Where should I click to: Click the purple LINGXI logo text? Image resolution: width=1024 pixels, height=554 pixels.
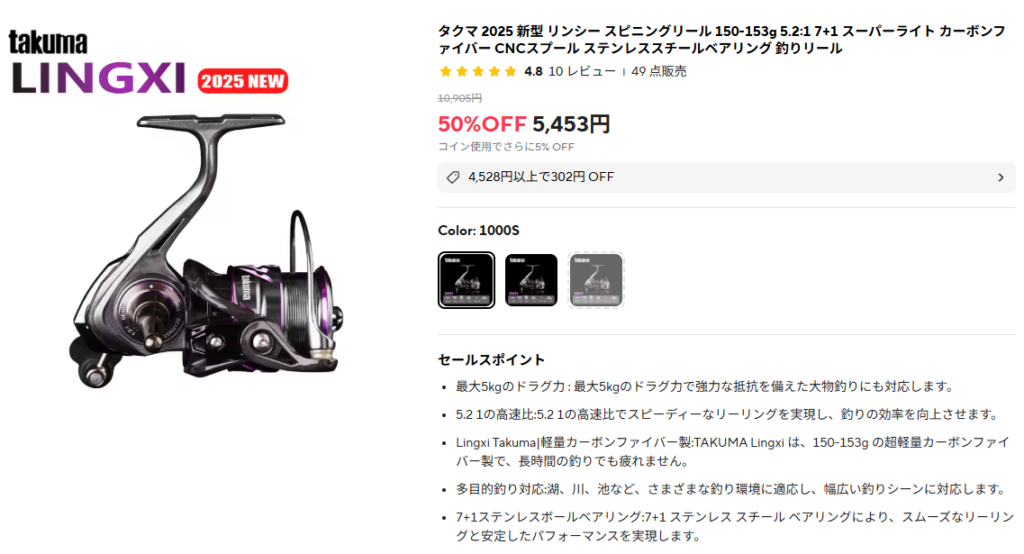tap(99, 78)
